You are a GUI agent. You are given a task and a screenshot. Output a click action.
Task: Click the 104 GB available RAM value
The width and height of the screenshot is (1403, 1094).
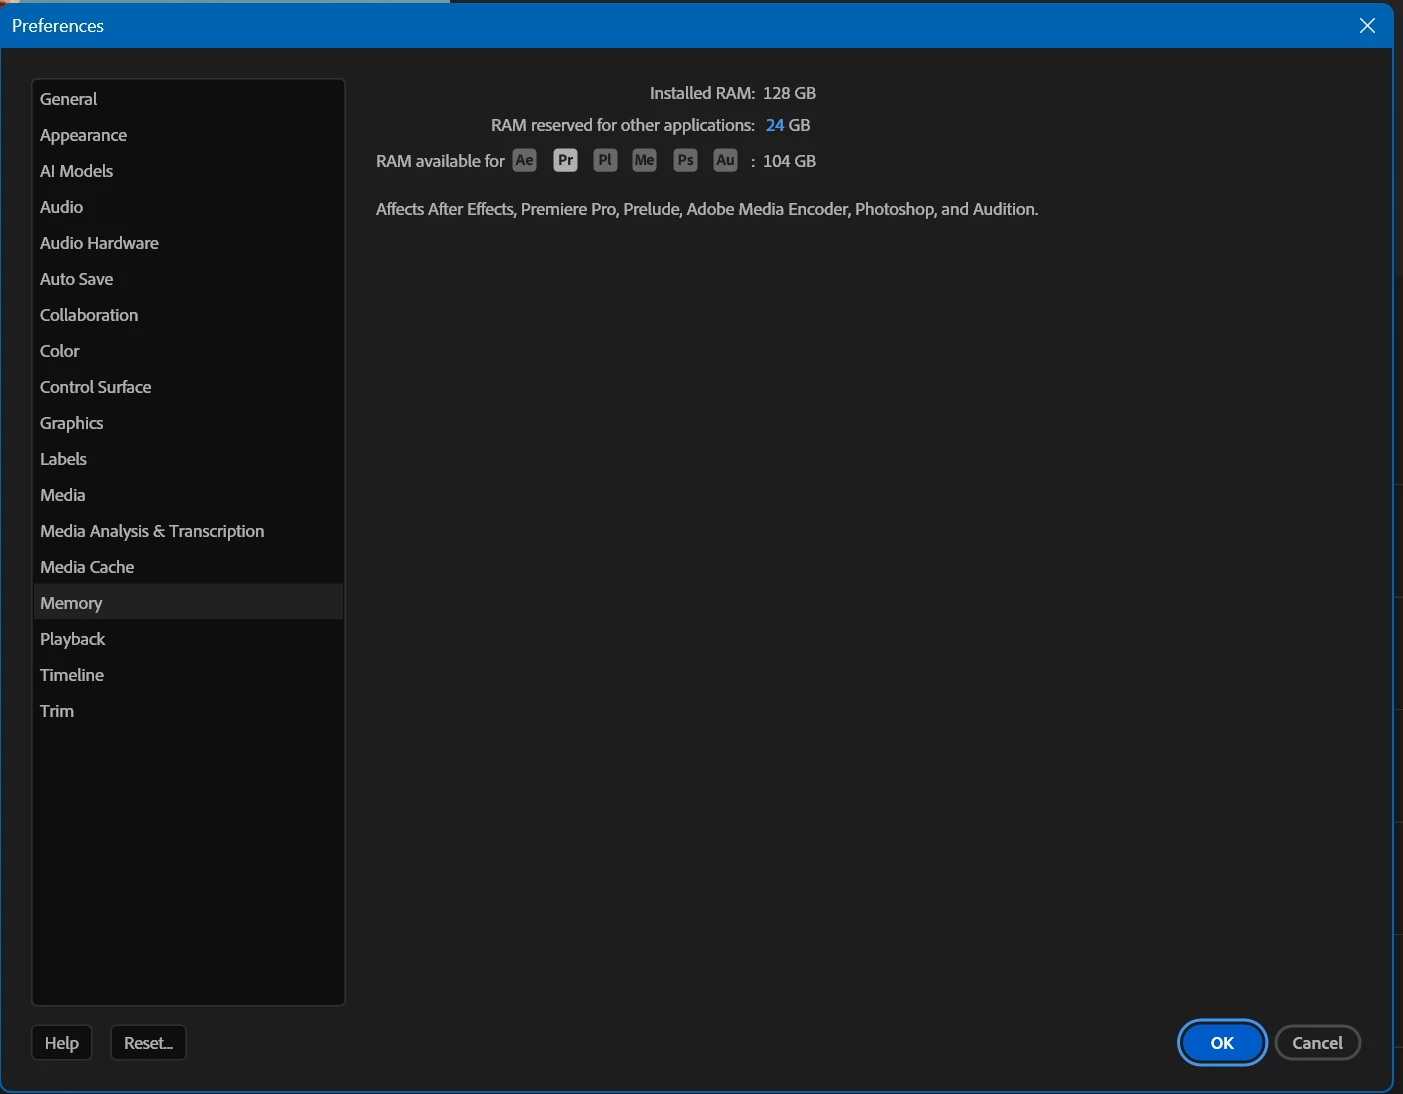[789, 161]
